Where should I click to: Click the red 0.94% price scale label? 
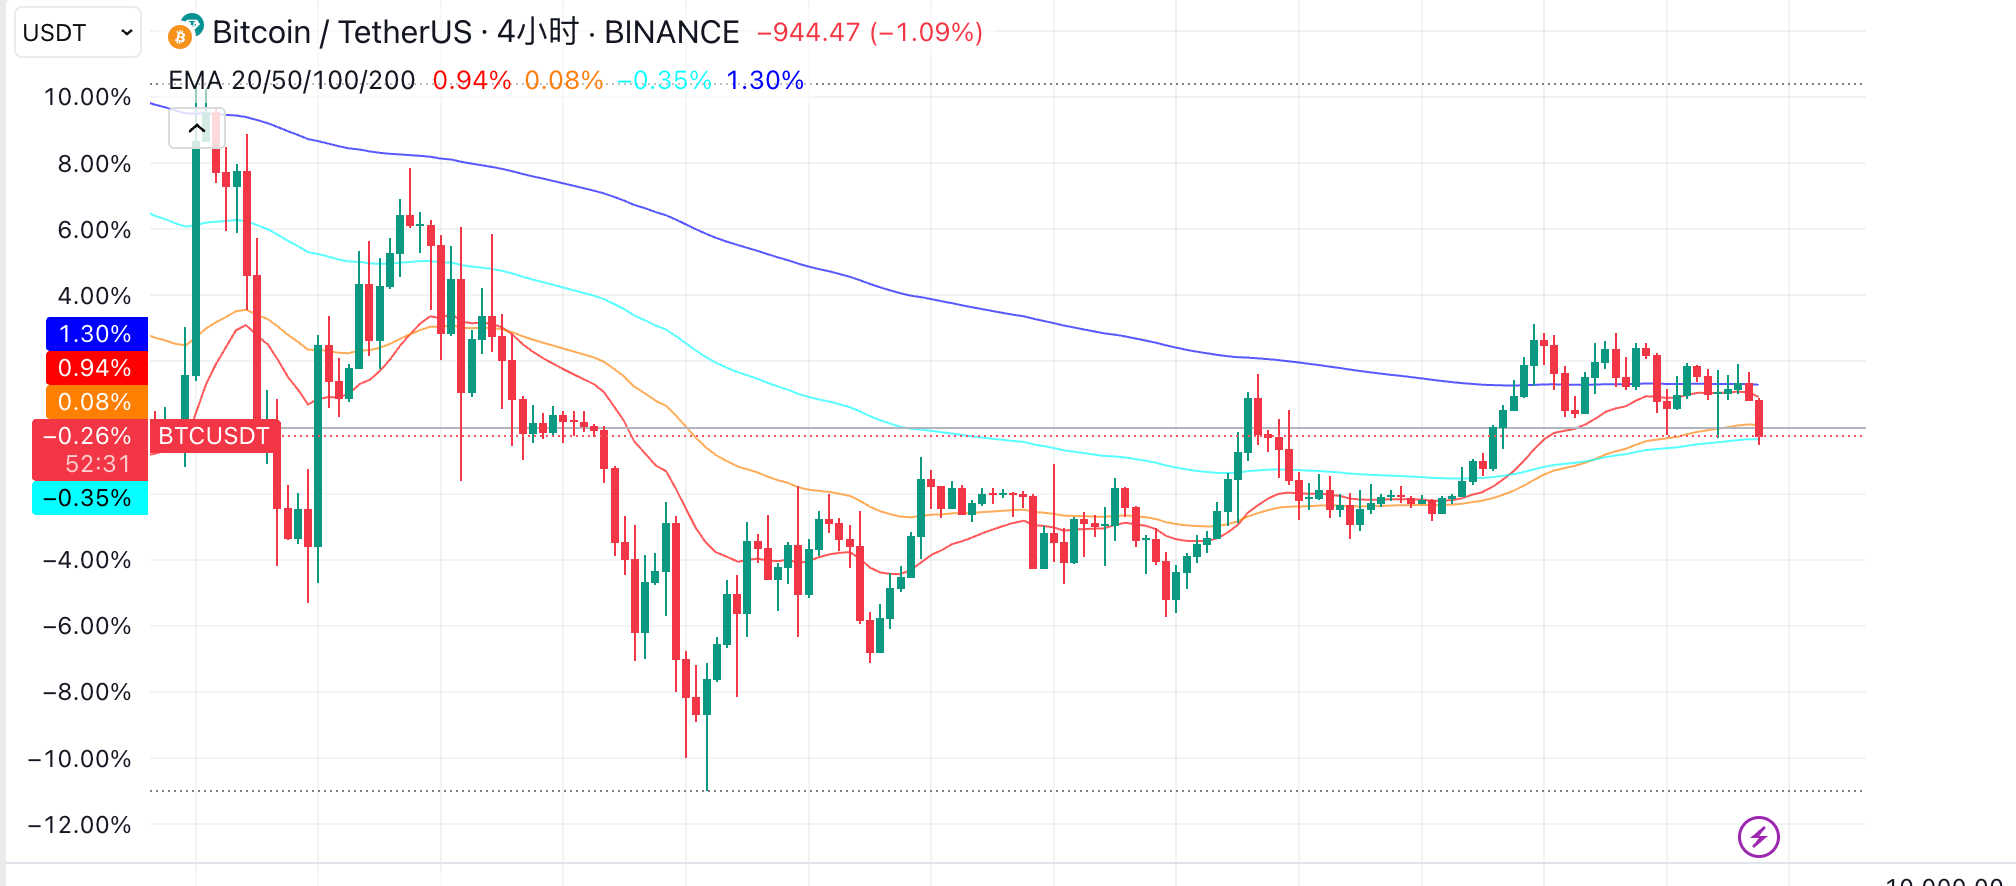point(96,368)
